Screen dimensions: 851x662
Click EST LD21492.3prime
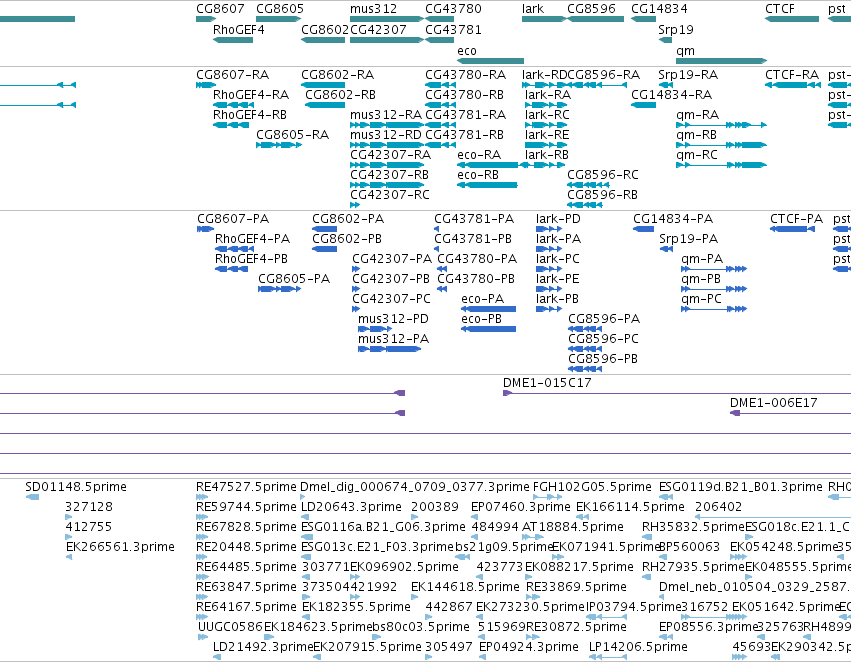[217, 657]
